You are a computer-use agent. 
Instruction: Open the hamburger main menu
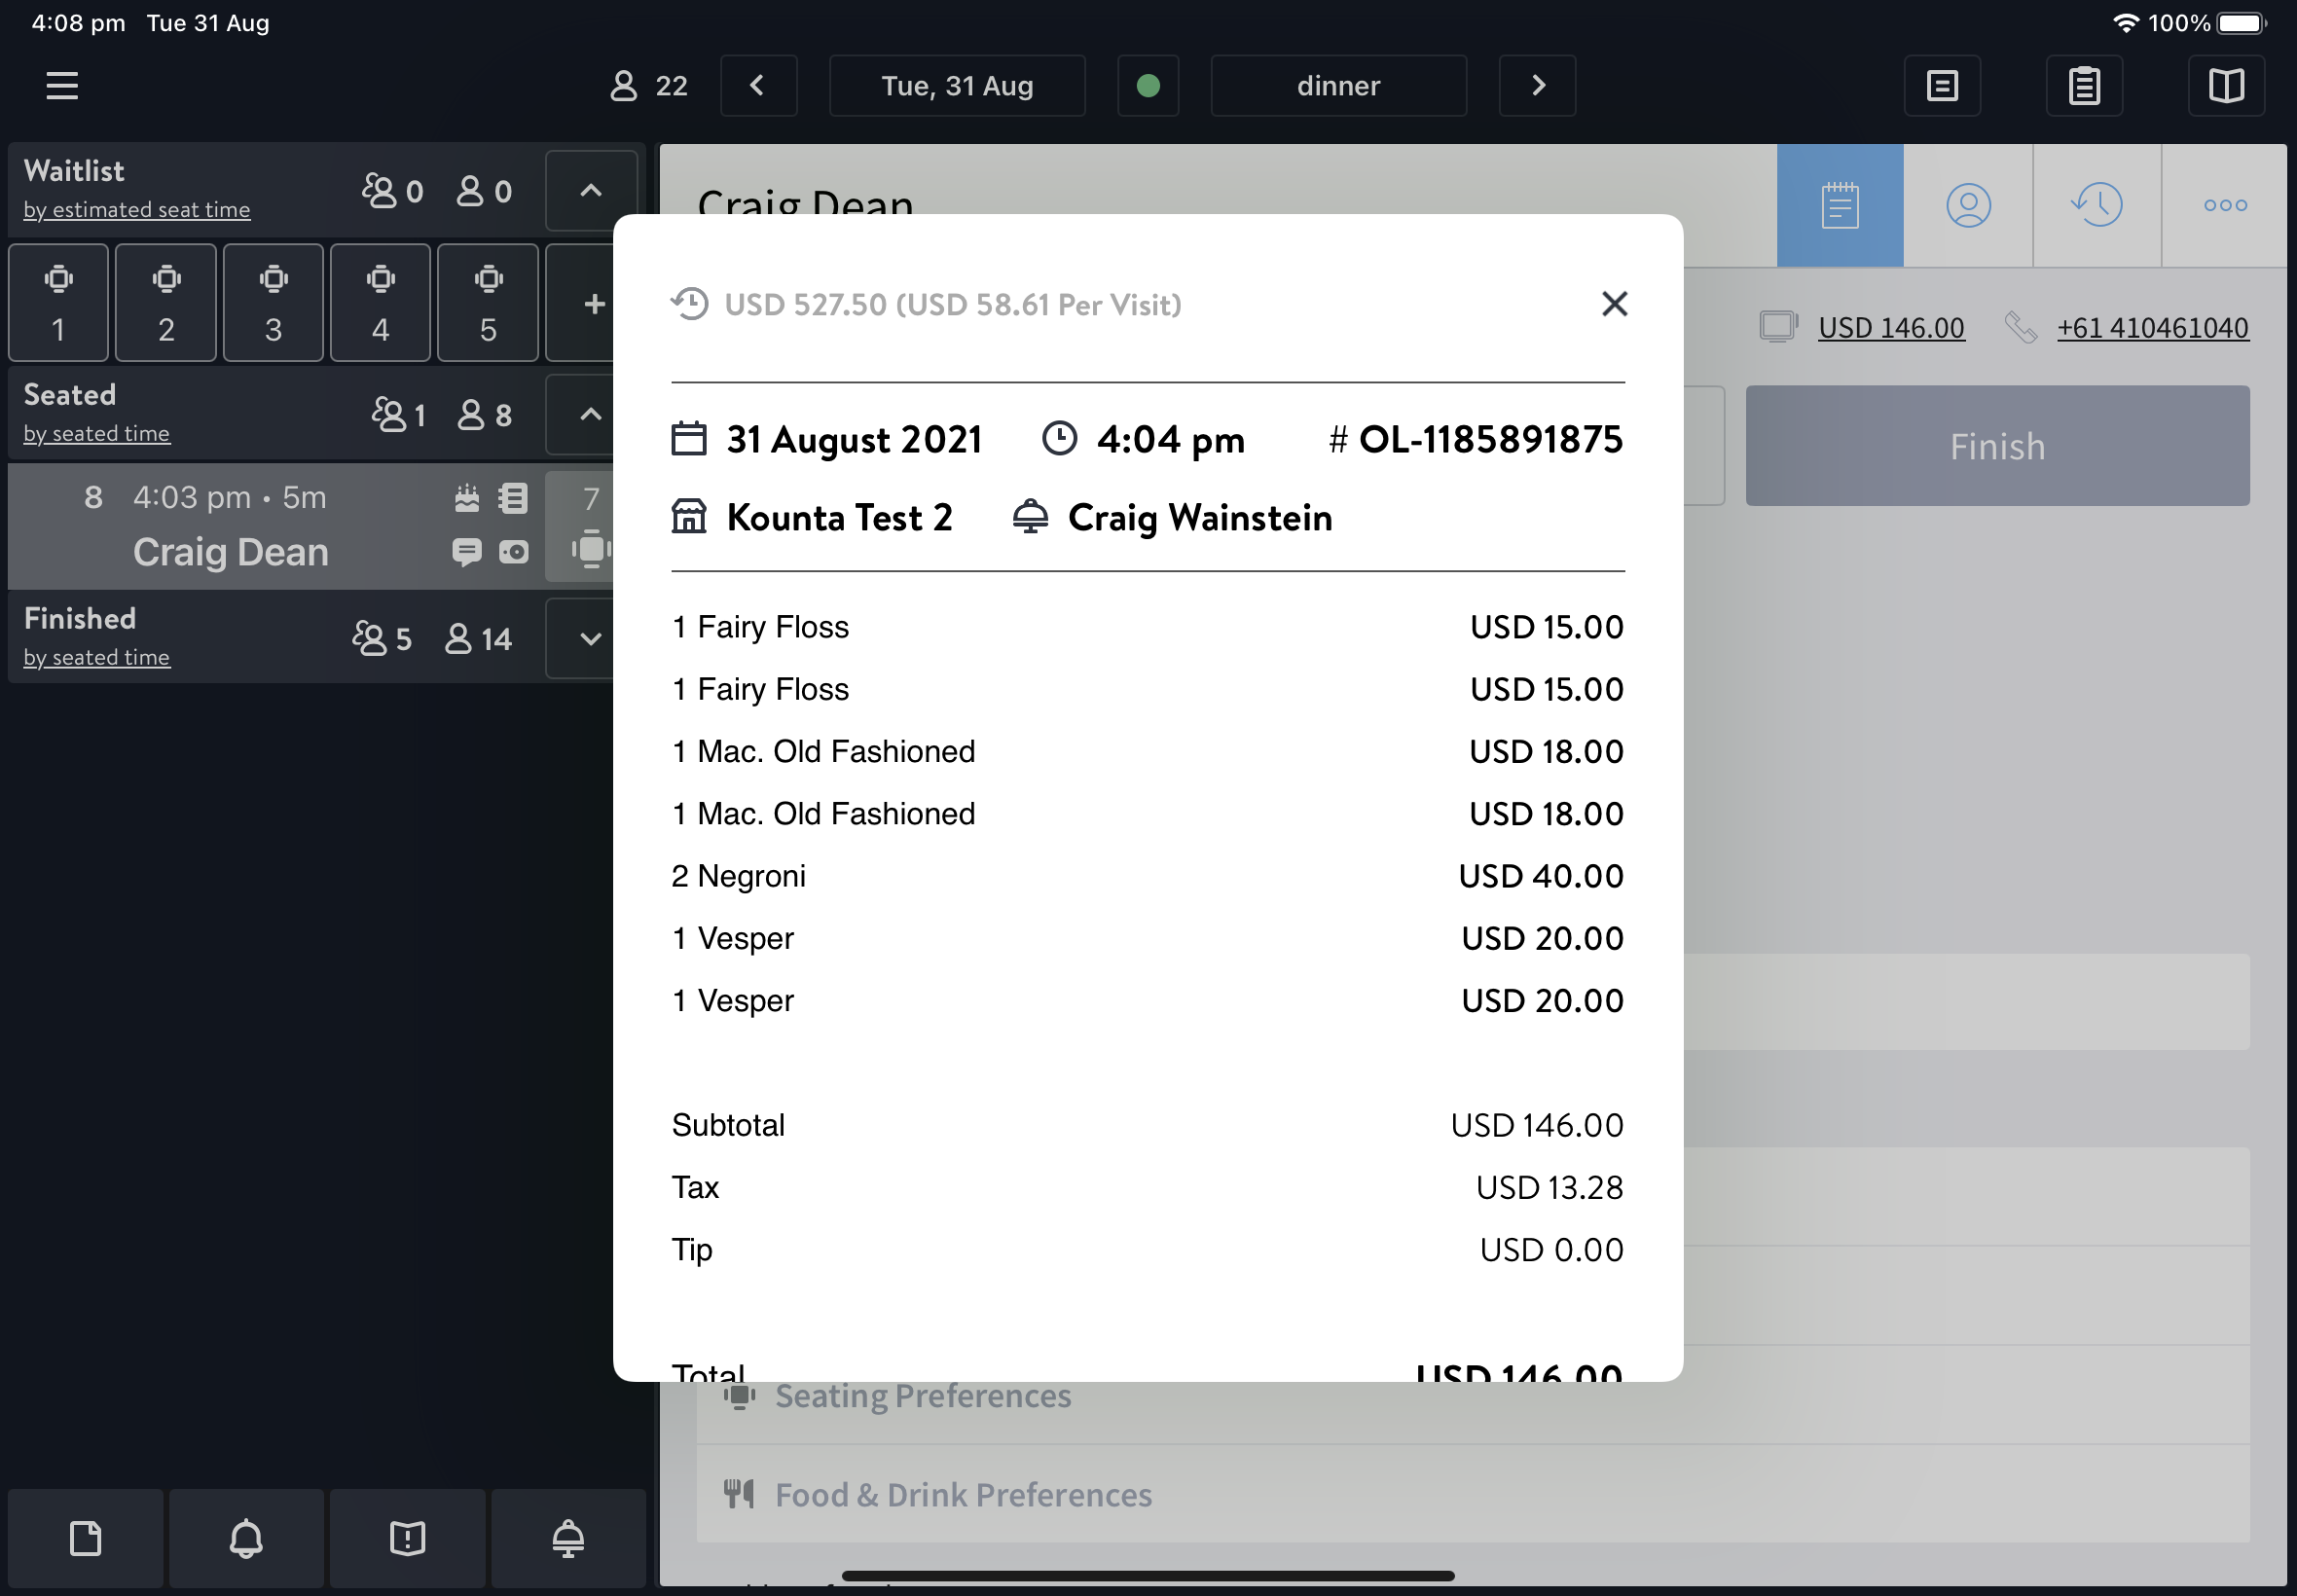pos(62,86)
